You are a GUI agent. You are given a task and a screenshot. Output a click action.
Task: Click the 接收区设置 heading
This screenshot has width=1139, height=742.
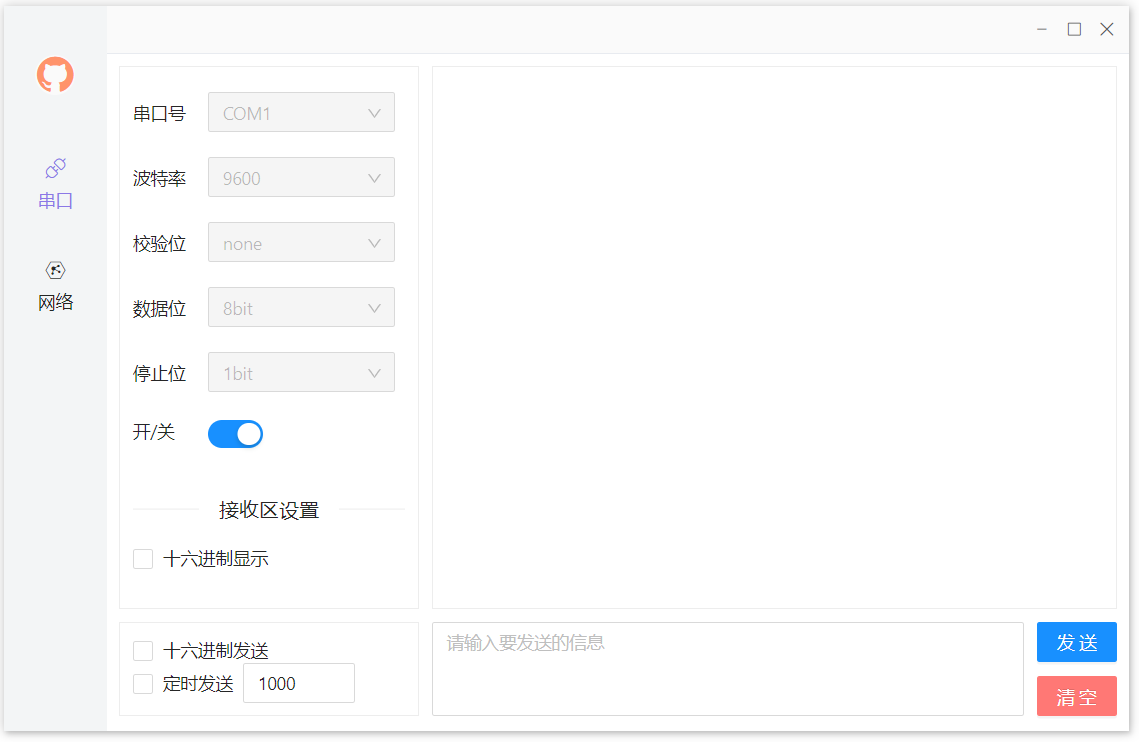269,510
